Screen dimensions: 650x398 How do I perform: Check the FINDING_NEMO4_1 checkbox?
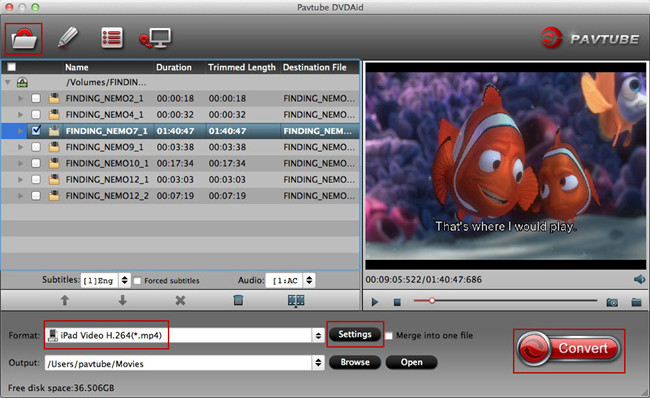tap(36, 114)
